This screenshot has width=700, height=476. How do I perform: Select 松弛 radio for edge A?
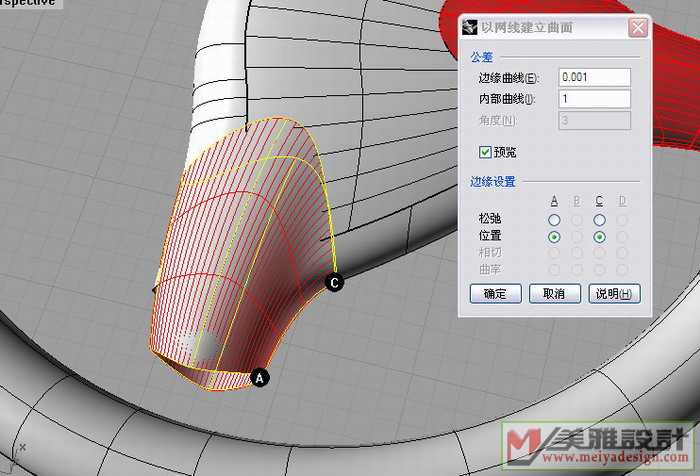tap(554, 219)
